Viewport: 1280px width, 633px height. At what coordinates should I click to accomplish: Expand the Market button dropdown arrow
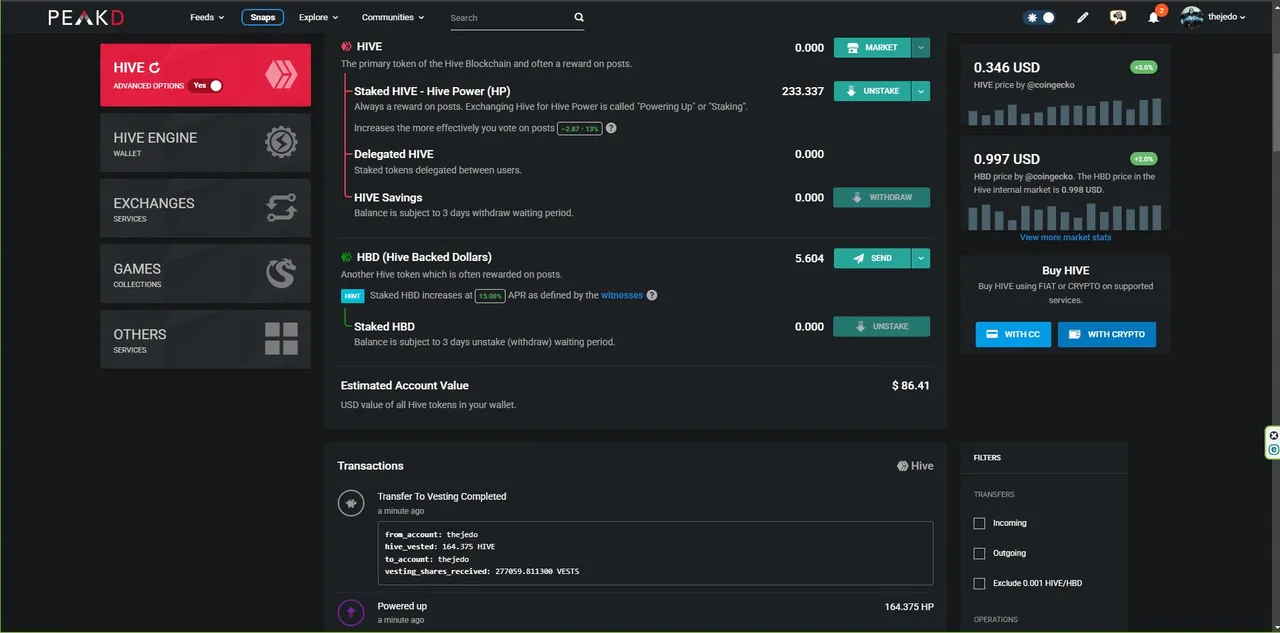click(921, 47)
